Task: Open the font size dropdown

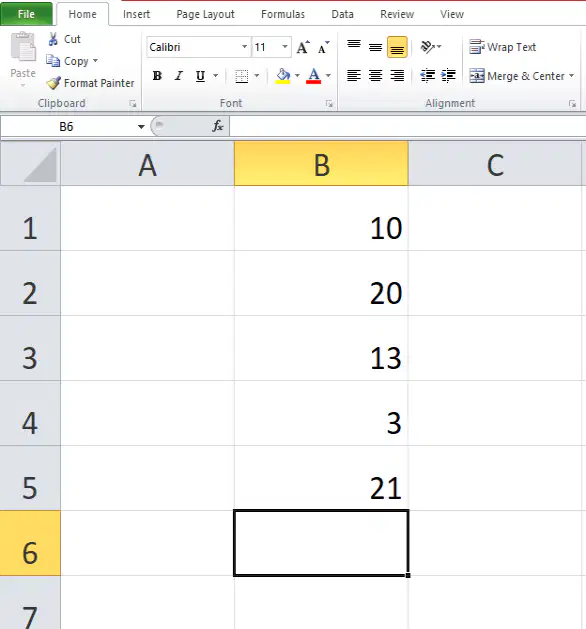Action: [285, 47]
